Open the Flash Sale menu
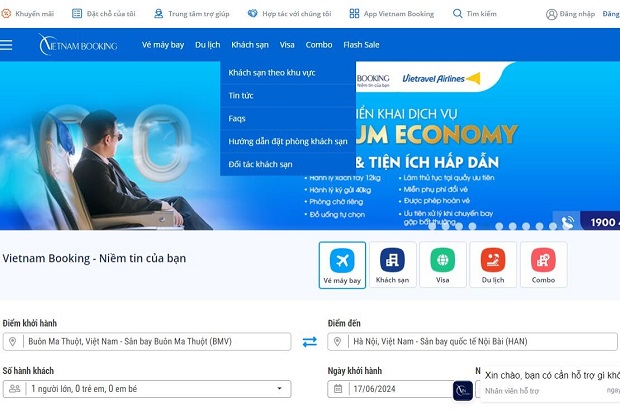Screen dimensions: 620x412 pyautogui.click(x=361, y=45)
